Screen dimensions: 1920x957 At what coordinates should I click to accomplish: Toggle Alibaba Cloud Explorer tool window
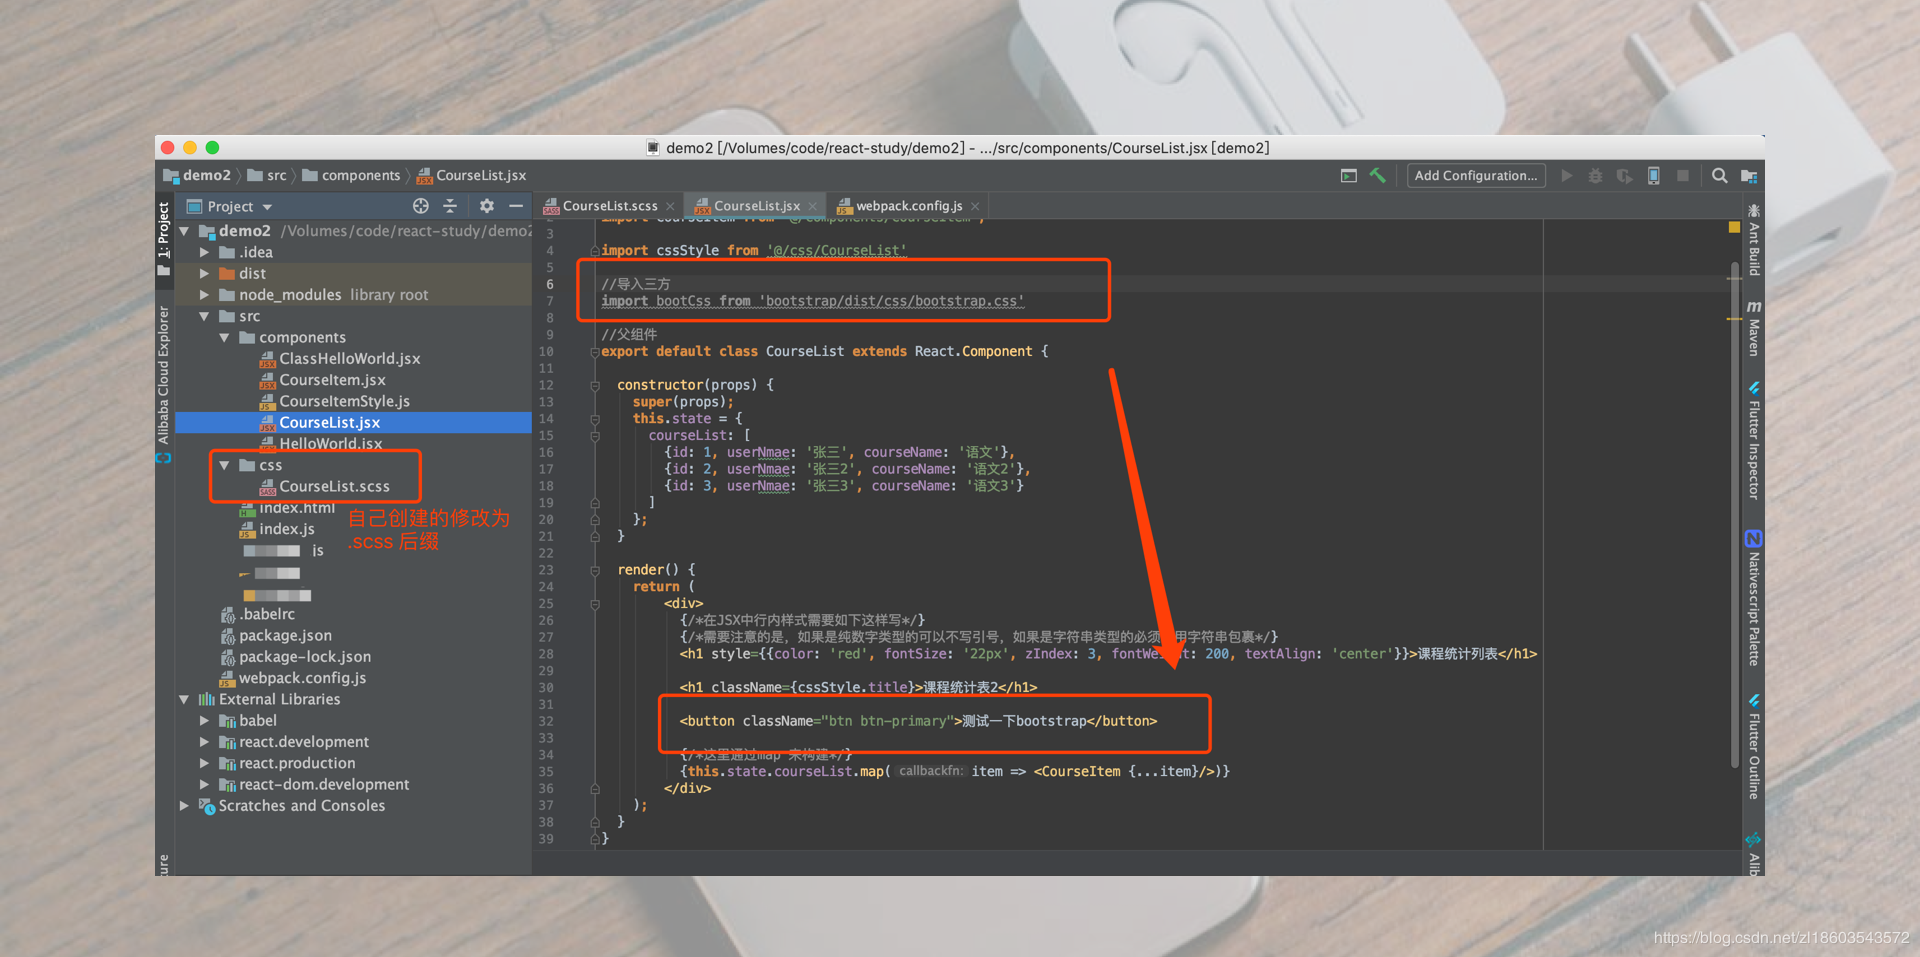click(164, 384)
